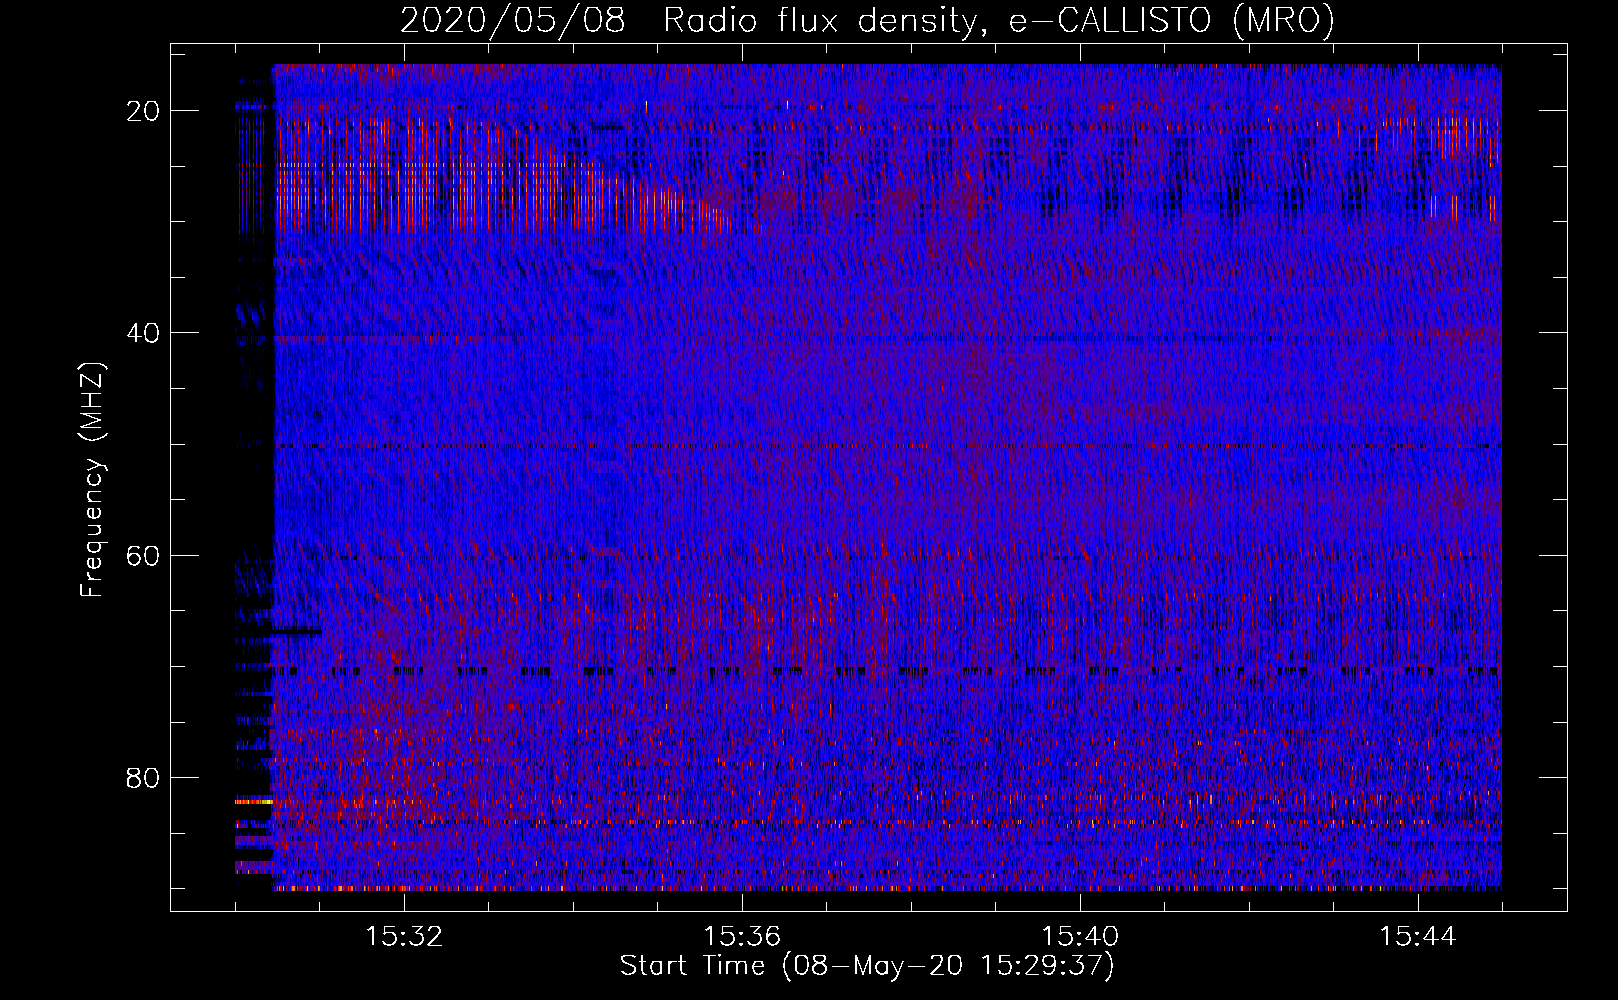Click the 20 MHz frequency tick label
Viewport: 1618px width, 1000px height.
[x=144, y=111]
